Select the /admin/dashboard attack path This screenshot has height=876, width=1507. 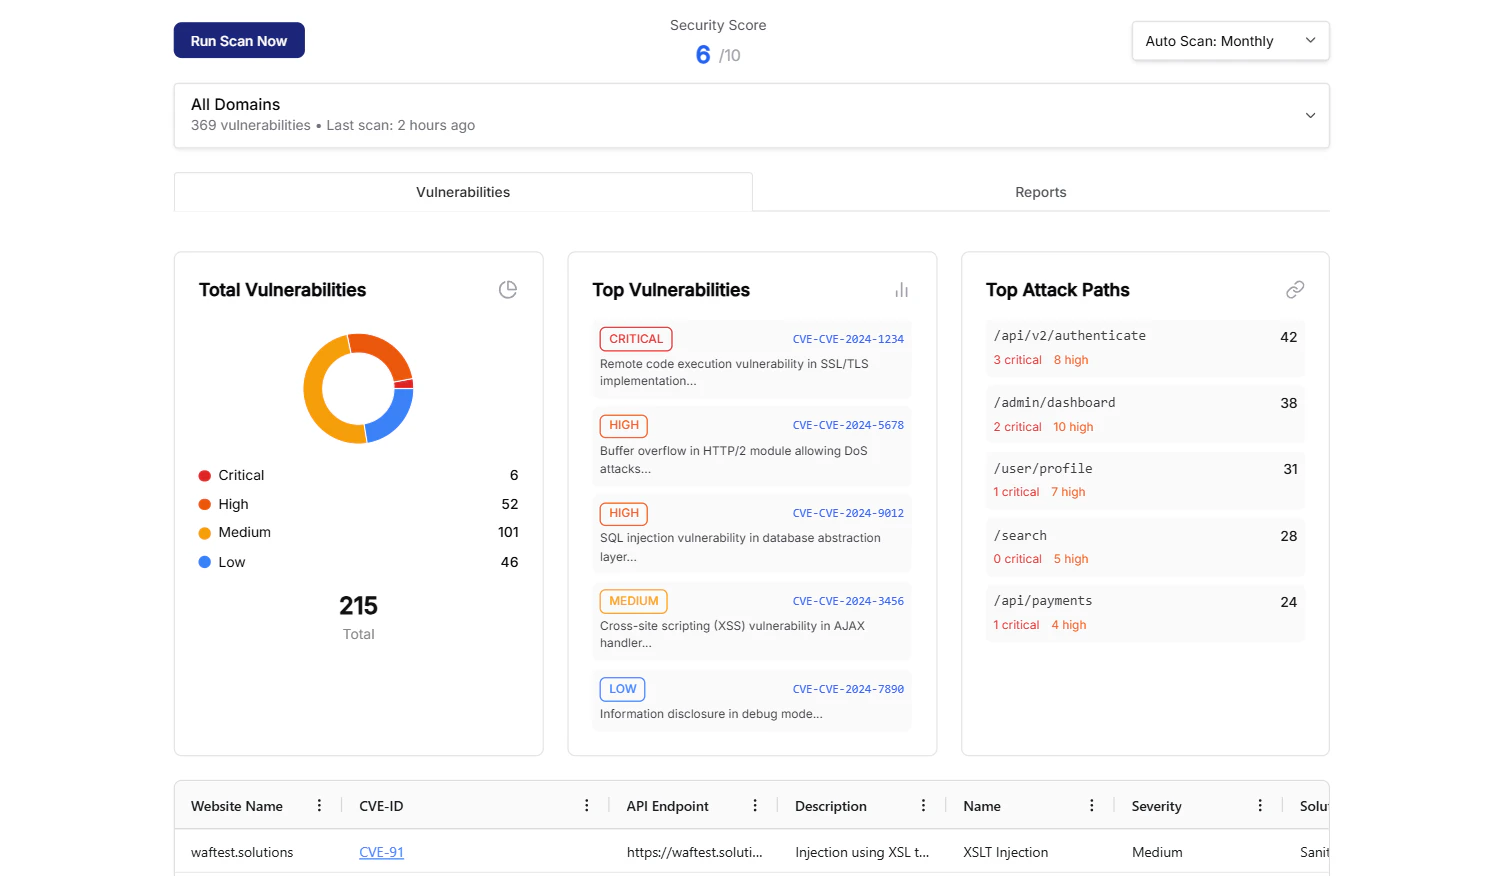pyautogui.click(x=1145, y=414)
